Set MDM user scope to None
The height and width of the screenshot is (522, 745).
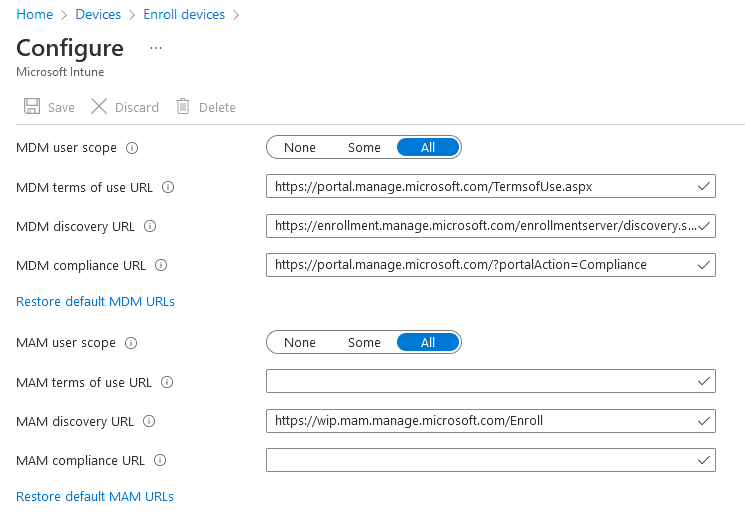click(x=300, y=148)
